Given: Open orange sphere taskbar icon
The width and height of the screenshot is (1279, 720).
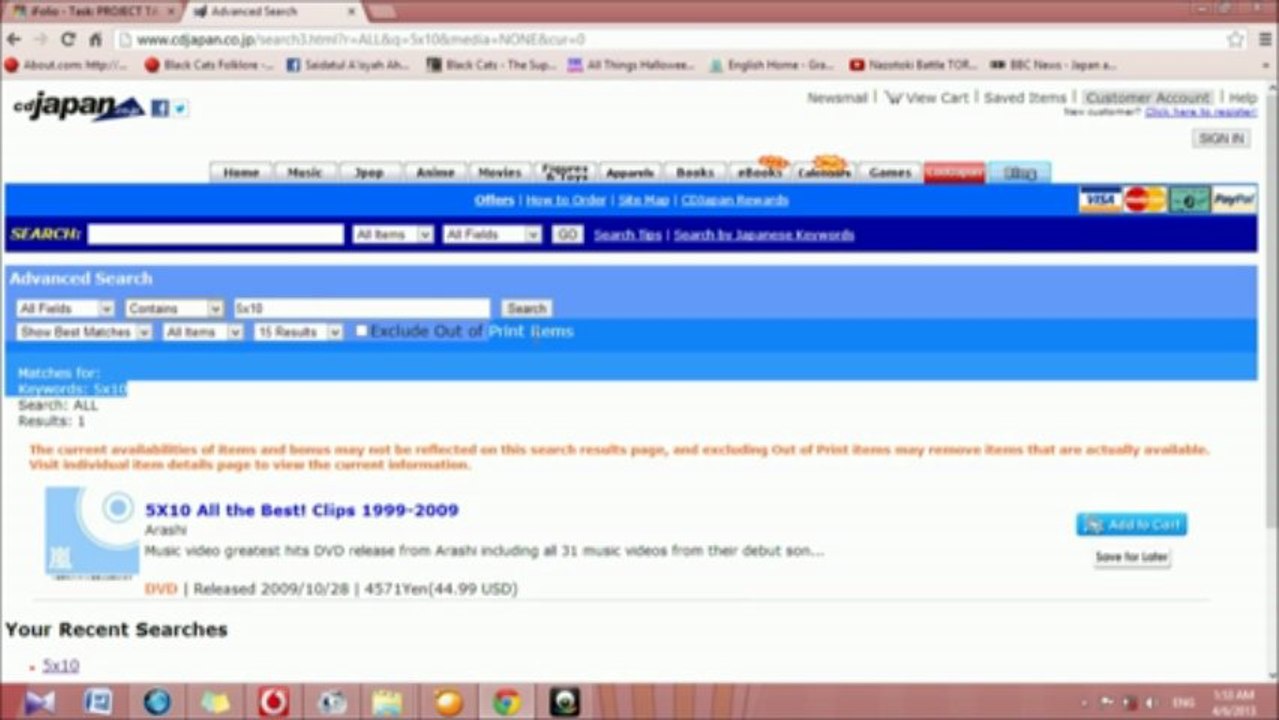Looking at the screenshot, I should tap(449, 702).
